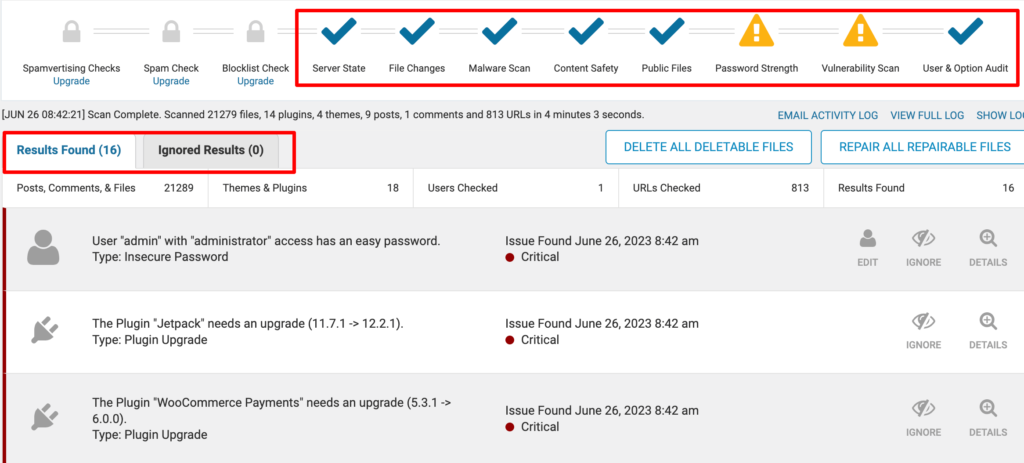Ignore the WooCommerce Payments upgrade issue
This screenshot has height=463, width=1024.
[923, 419]
